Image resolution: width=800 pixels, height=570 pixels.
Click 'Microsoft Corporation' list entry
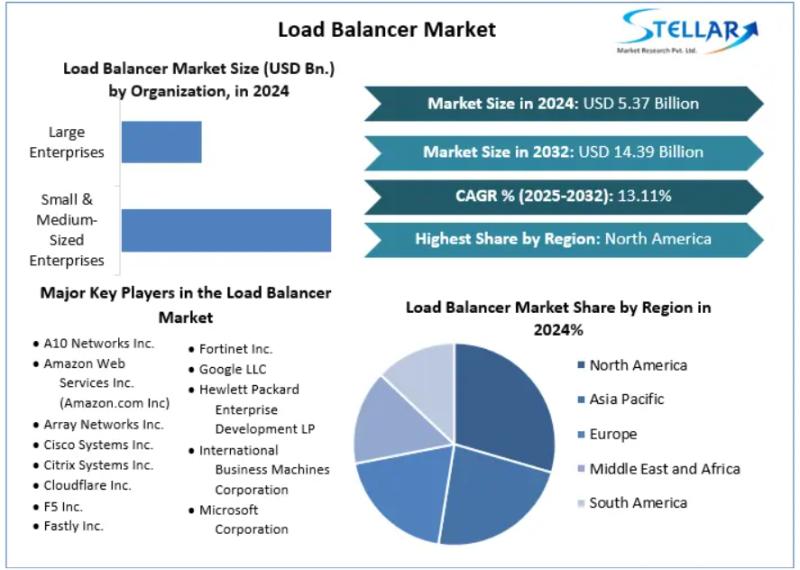tap(244, 519)
